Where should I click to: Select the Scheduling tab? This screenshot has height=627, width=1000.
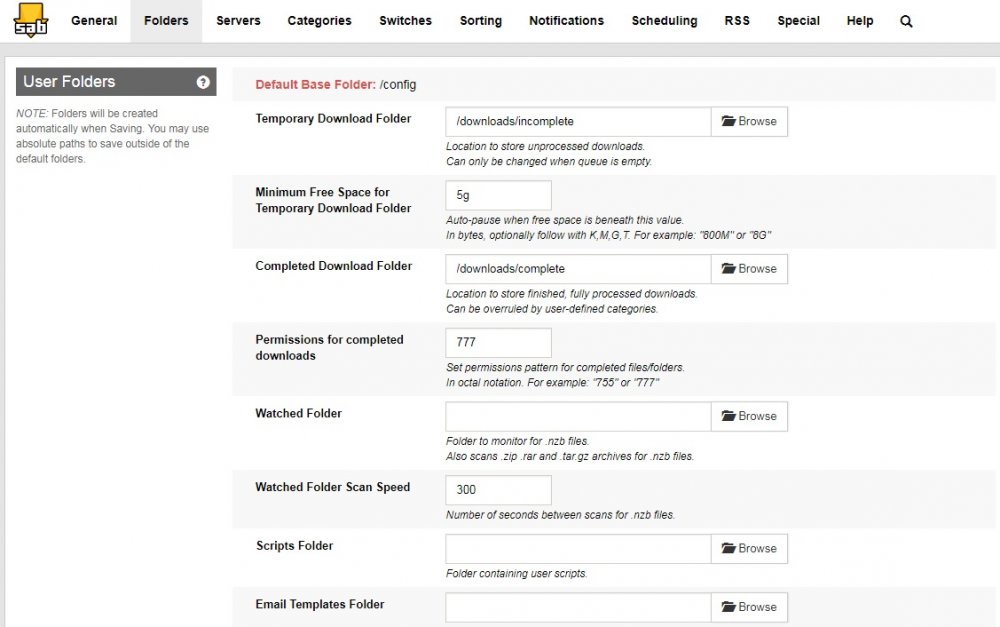point(664,20)
